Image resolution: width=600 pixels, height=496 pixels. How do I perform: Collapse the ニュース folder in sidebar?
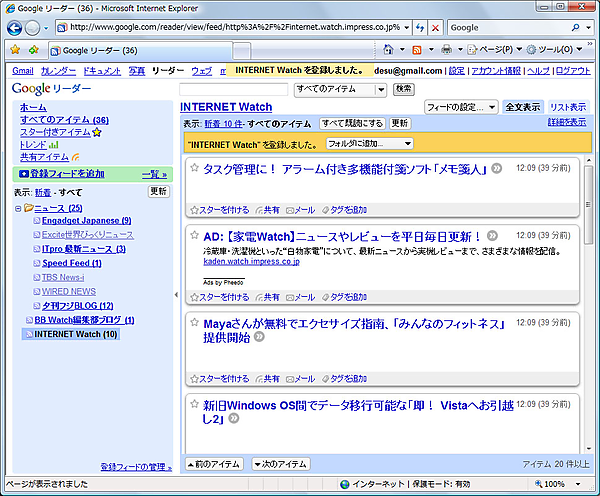point(19,208)
